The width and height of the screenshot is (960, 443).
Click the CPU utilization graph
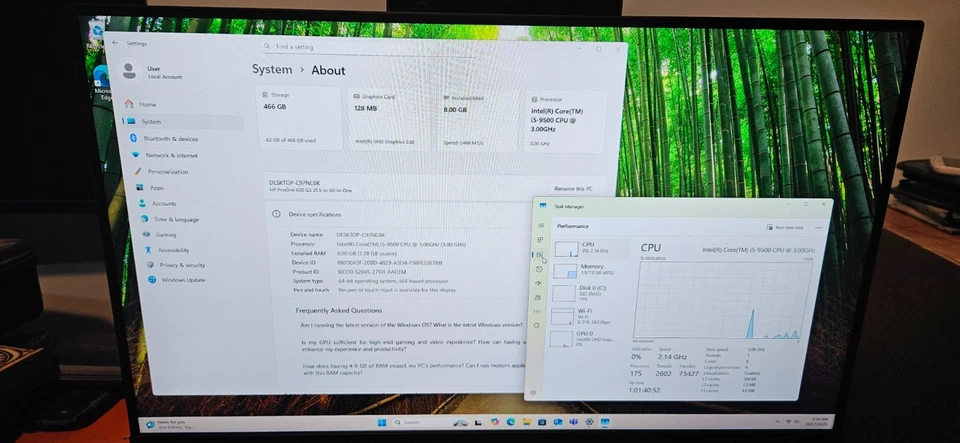tap(721, 300)
